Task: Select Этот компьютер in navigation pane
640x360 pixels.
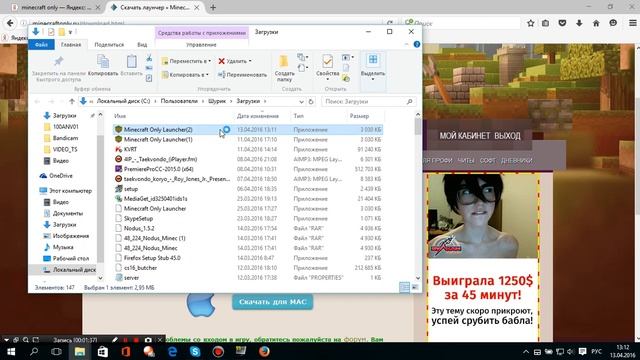Action: point(70,191)
